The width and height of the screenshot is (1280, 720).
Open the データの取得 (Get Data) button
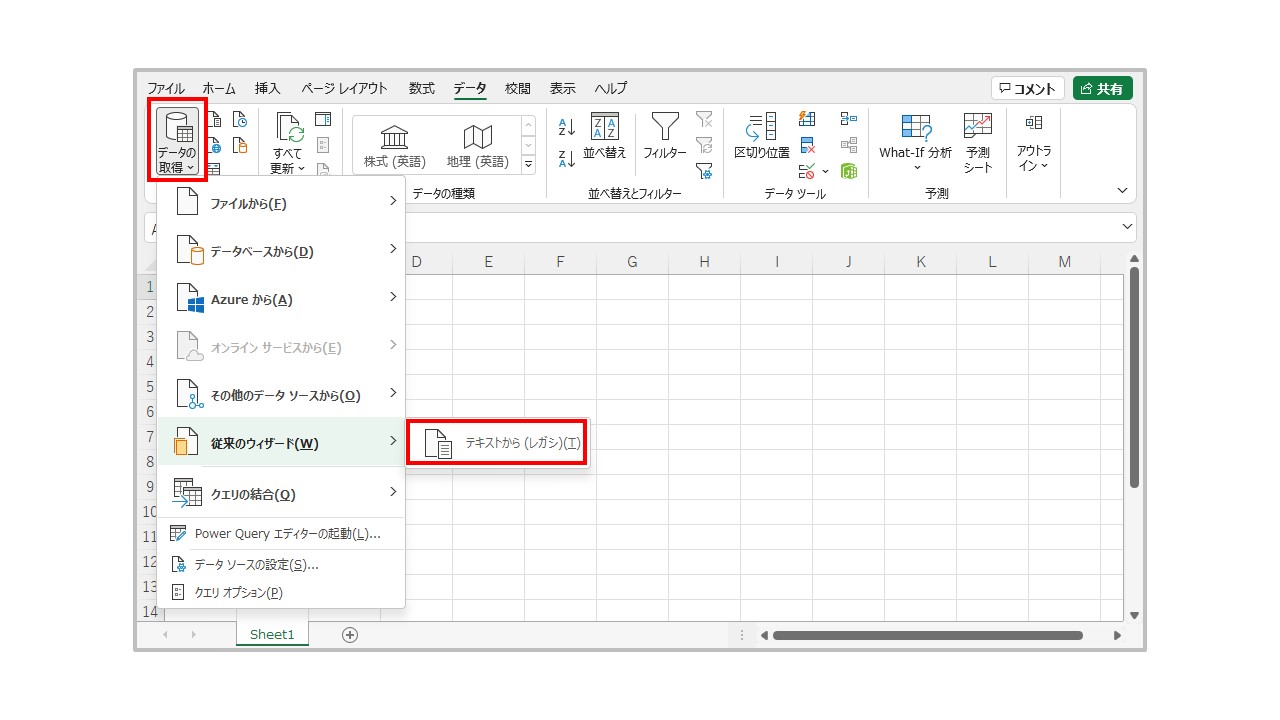click(177, 140)
